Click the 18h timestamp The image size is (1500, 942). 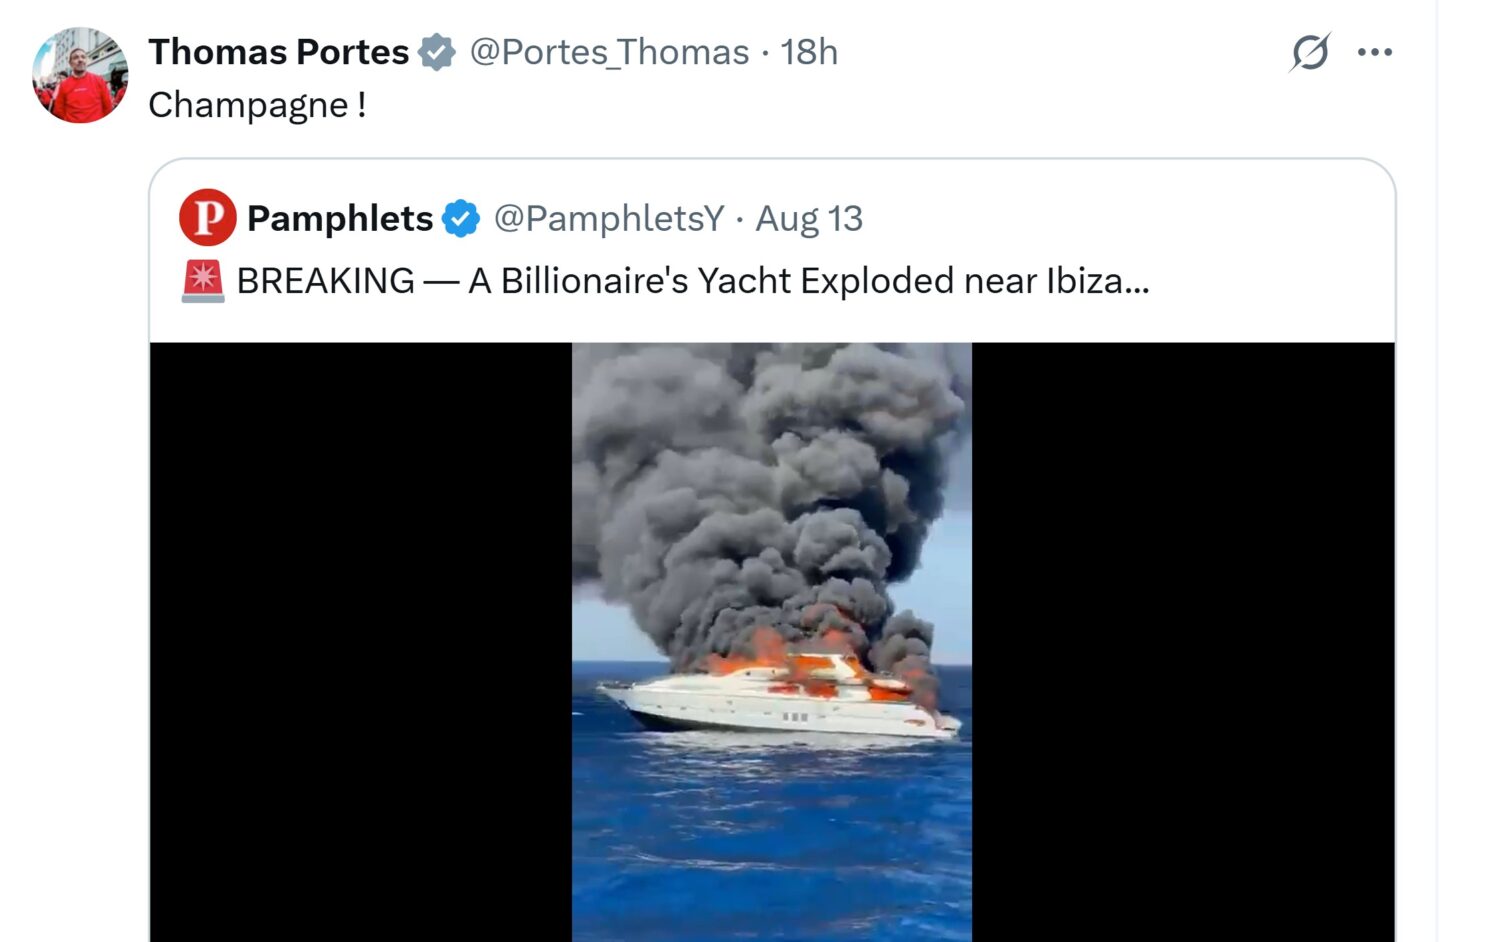tap(809, 52)
